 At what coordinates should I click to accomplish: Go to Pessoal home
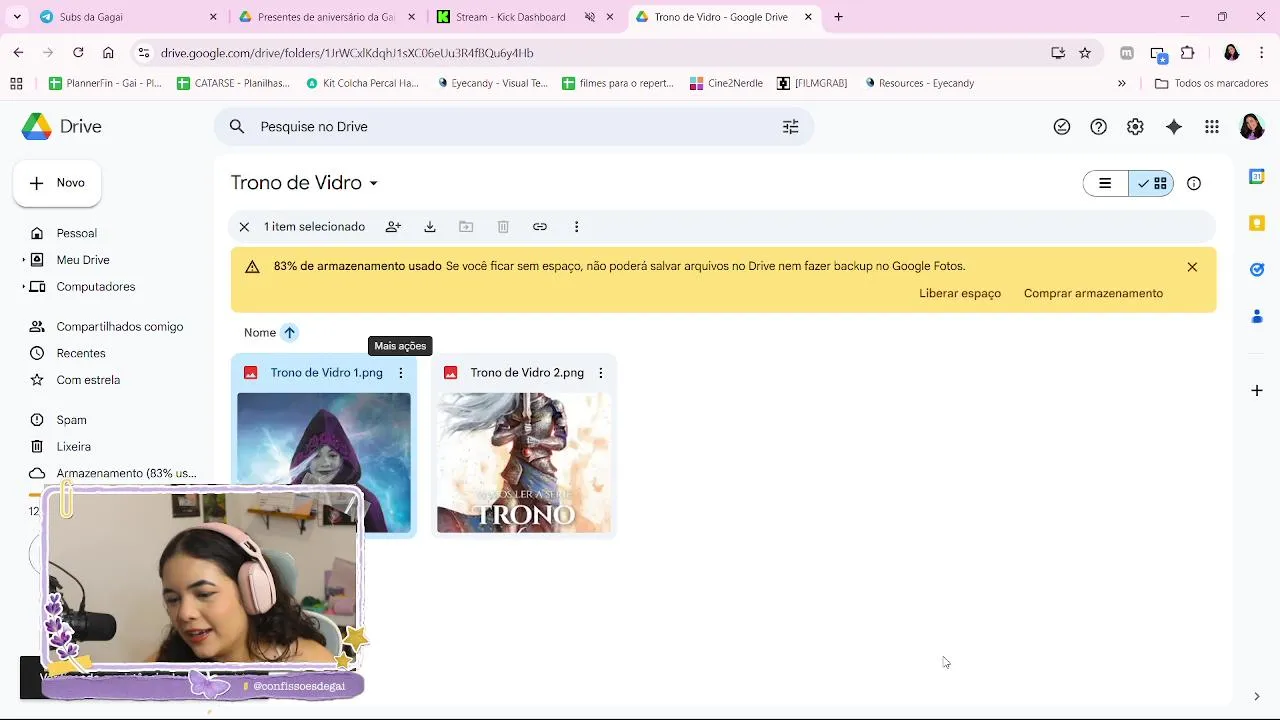pyautogui.click(x=76, y=233)
